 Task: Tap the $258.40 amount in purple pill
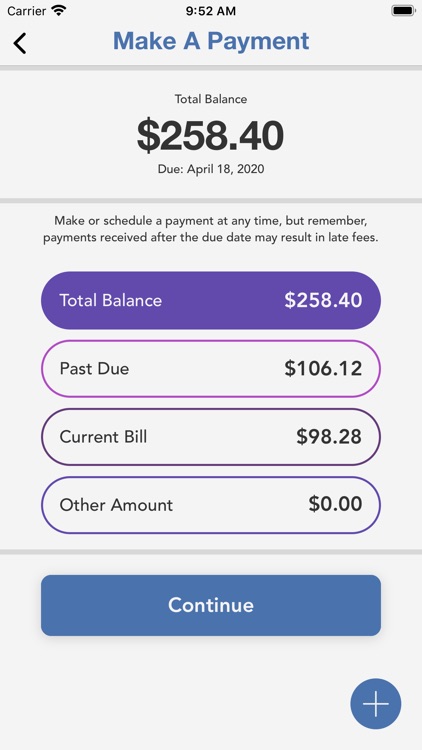click(323, 300)
